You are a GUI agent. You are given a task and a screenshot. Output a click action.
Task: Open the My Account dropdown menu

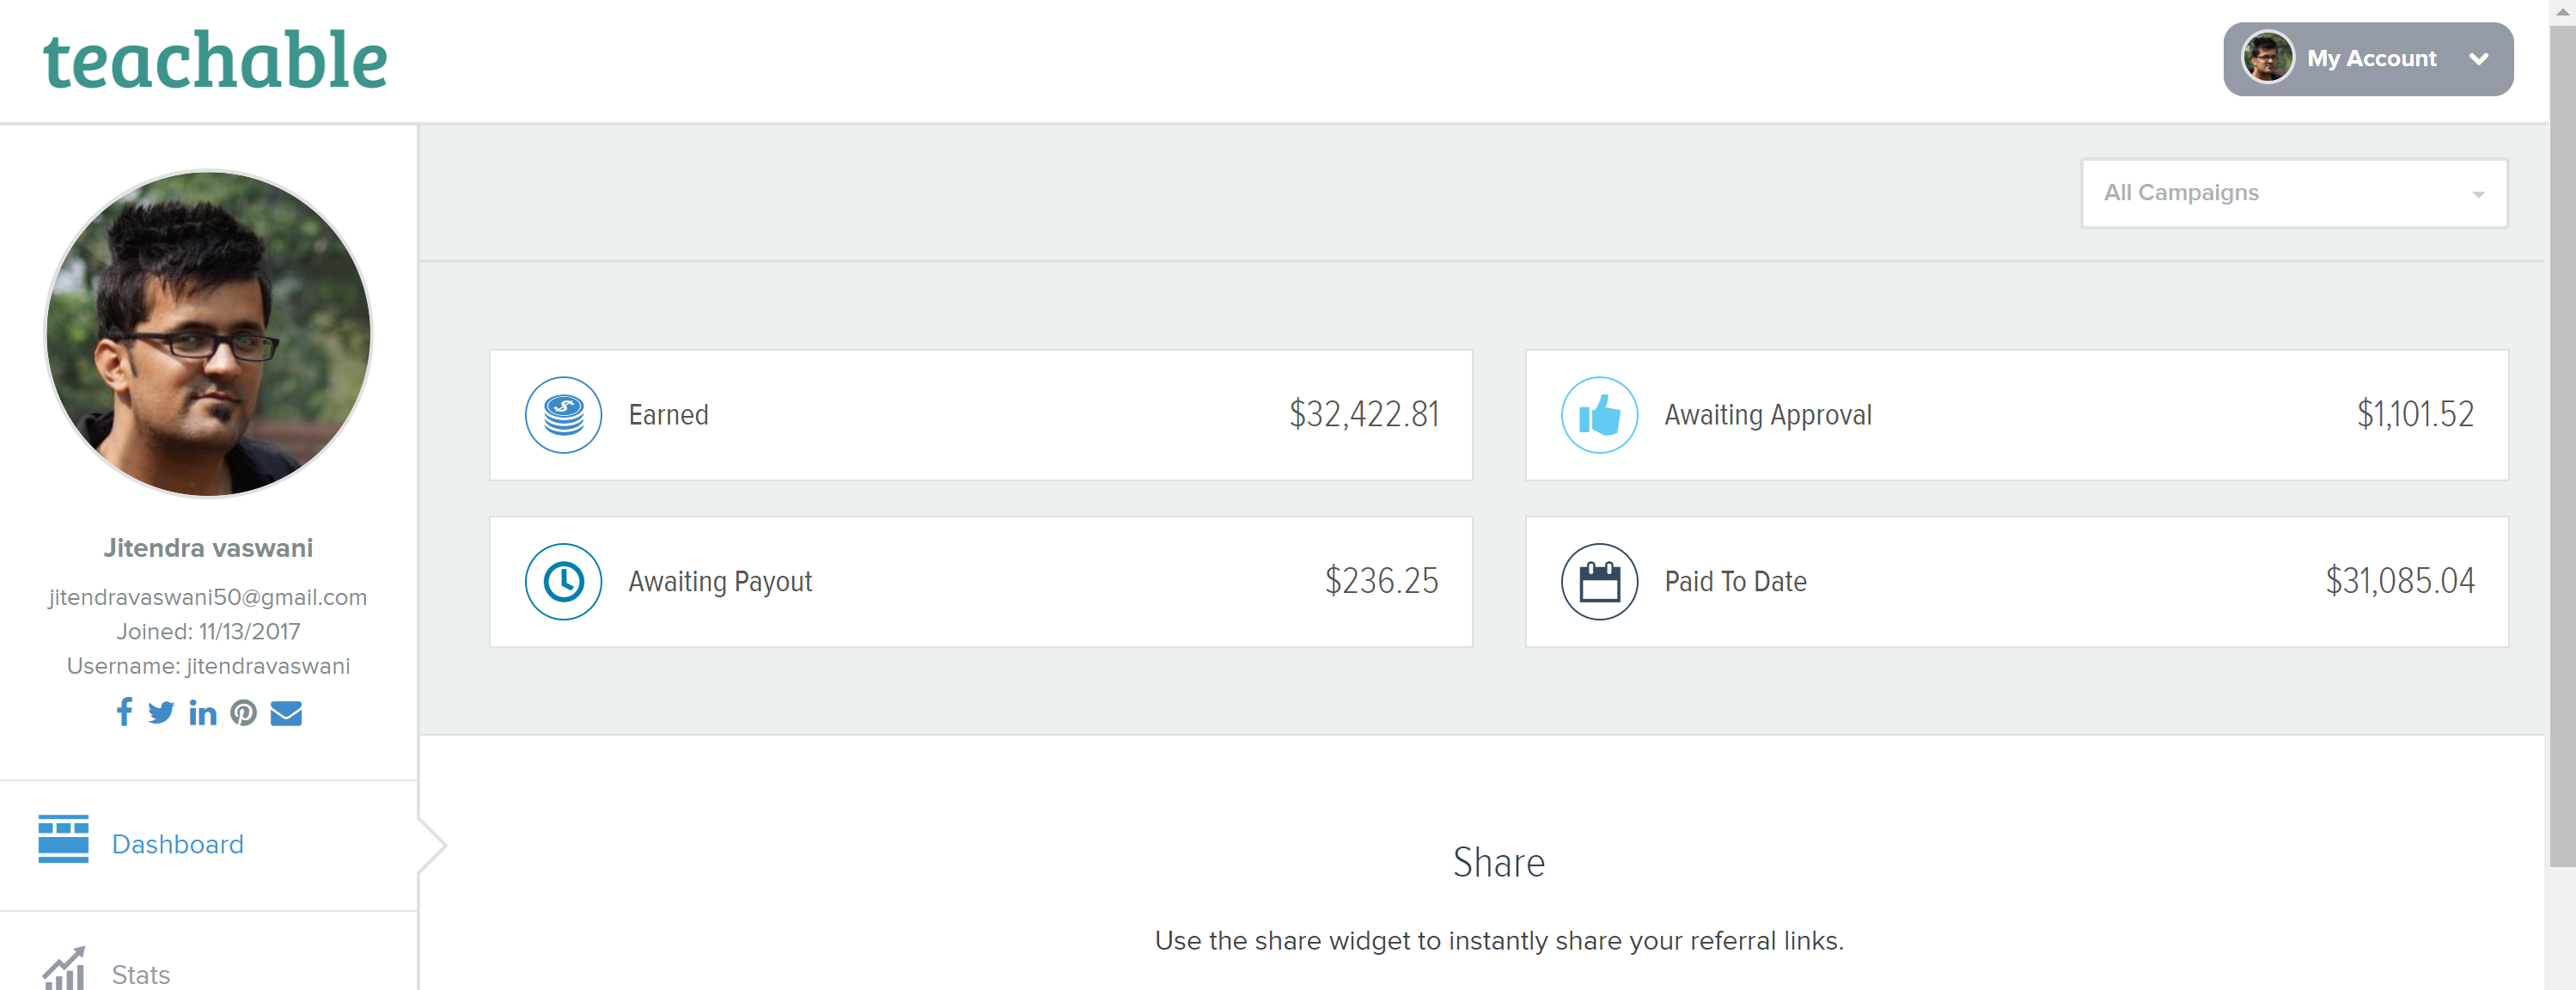click(2370, 59)
